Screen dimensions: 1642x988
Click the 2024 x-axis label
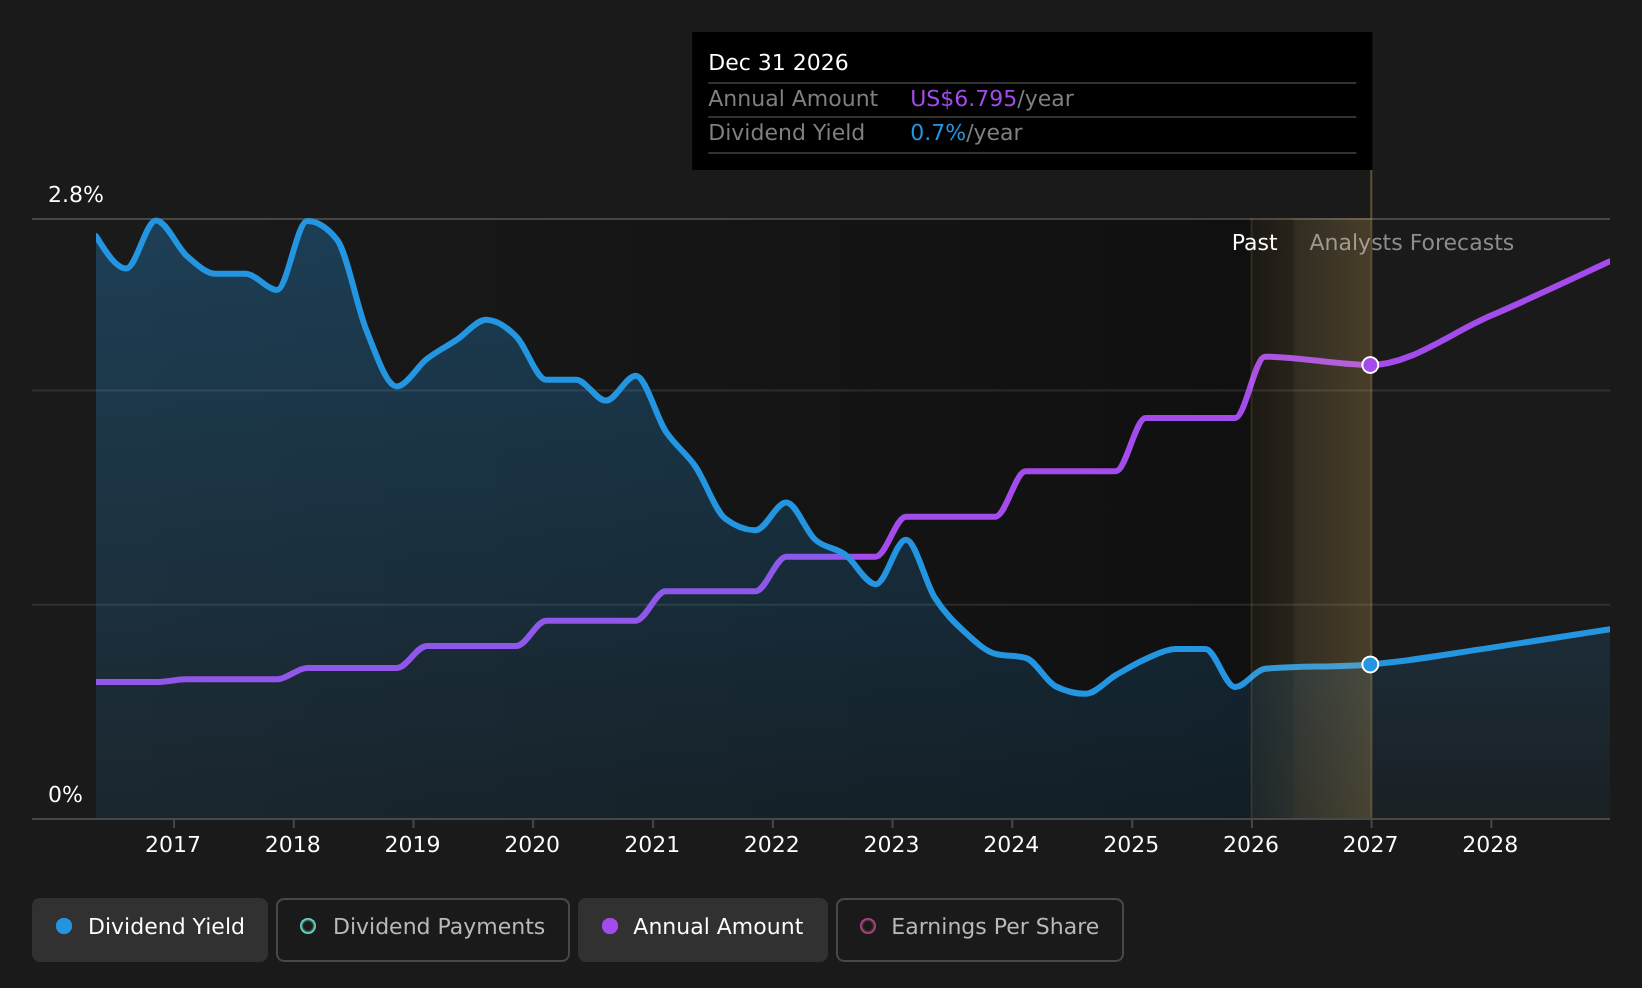click(x=1011, y=845)
